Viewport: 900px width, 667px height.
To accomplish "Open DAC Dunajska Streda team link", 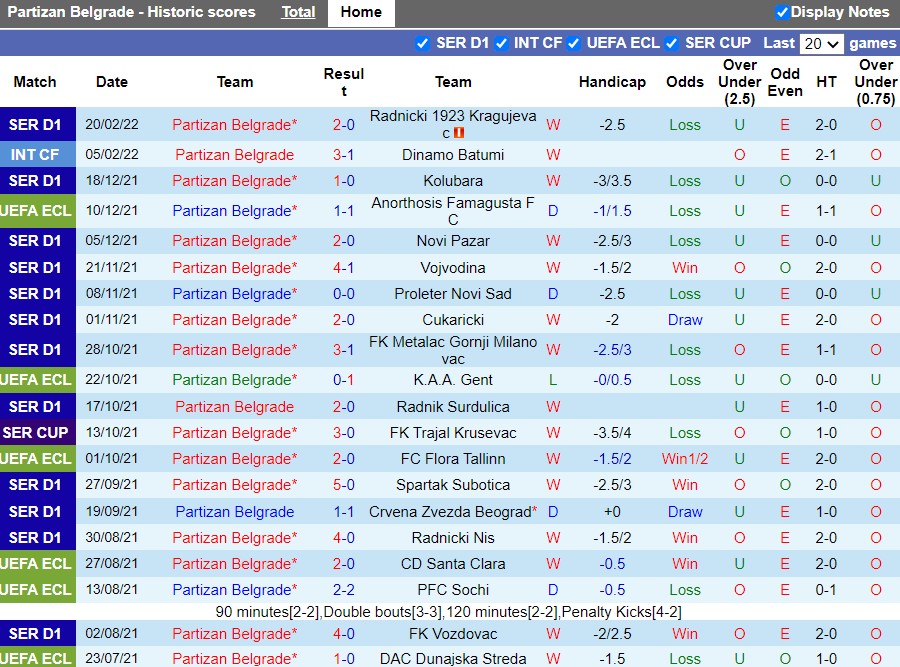I will 453,659.
